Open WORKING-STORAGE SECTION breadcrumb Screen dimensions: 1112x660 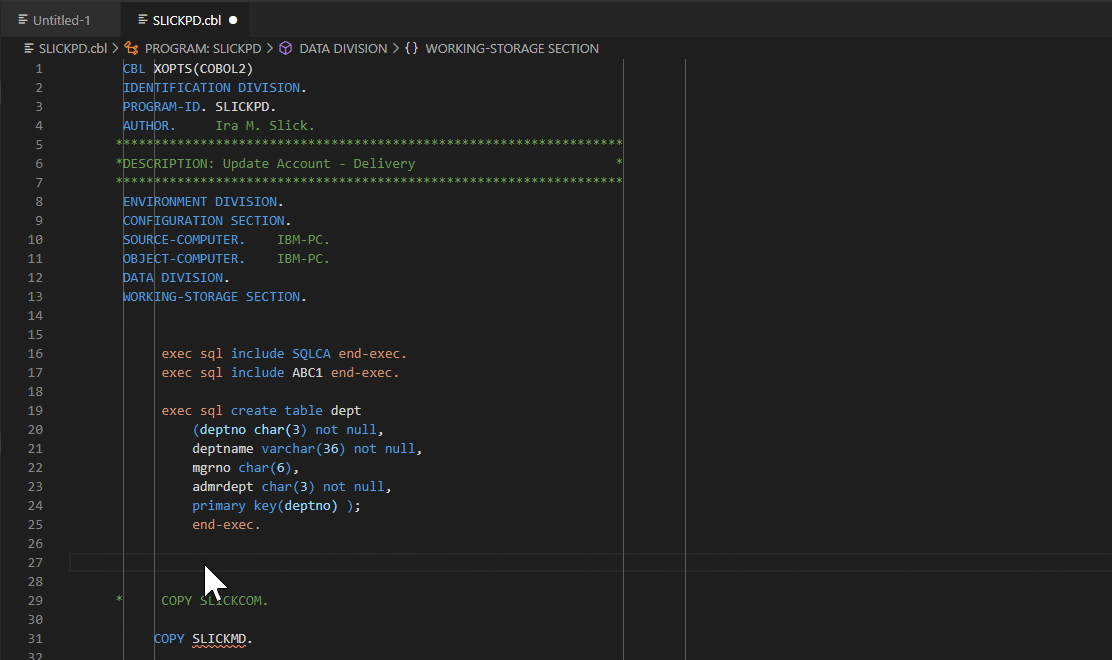(512, 48)
